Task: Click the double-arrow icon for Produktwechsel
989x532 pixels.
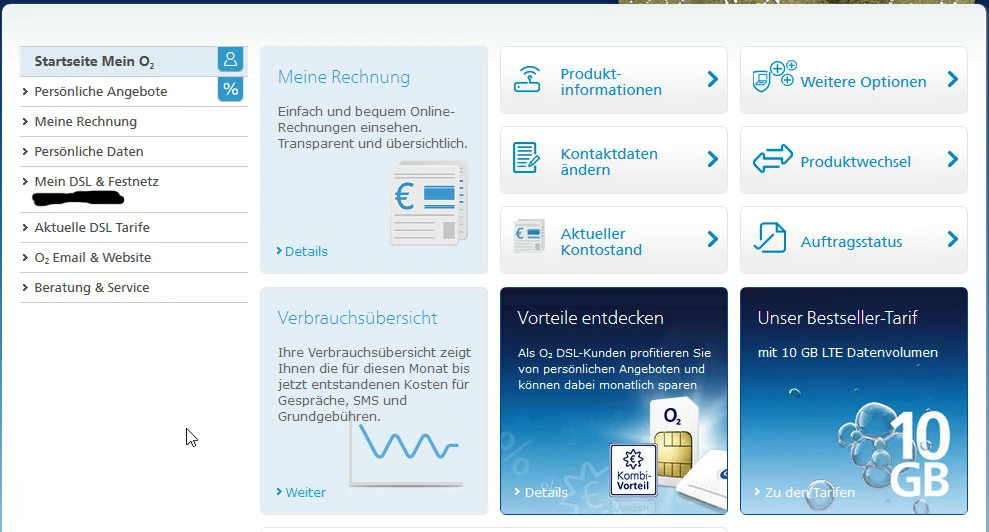Action: [773, 158]
